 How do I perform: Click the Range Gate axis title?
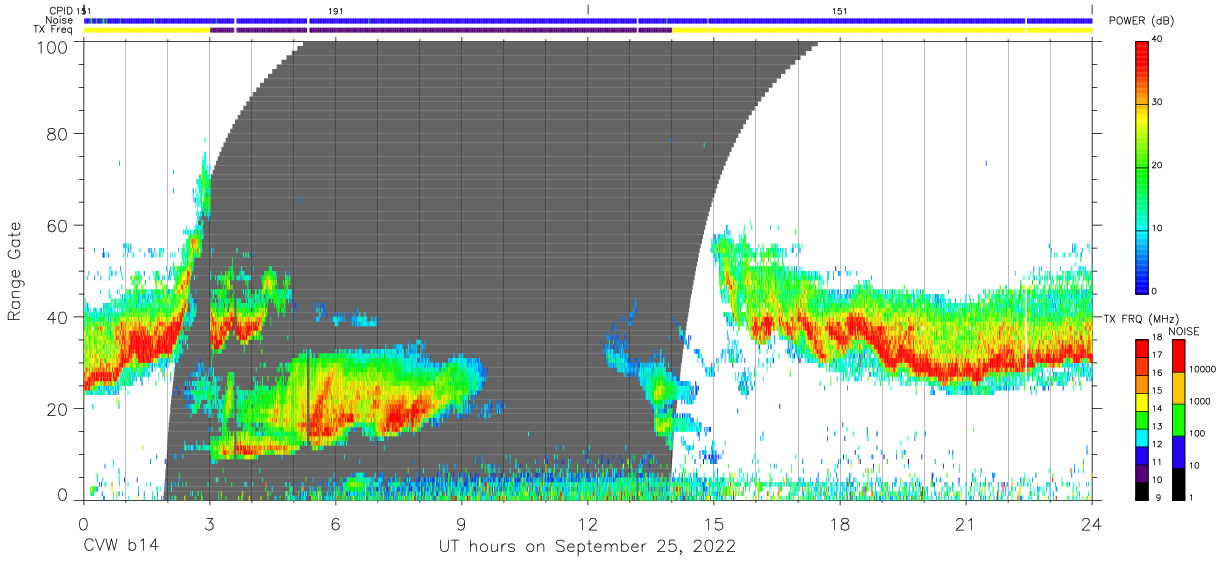point(15,270)
